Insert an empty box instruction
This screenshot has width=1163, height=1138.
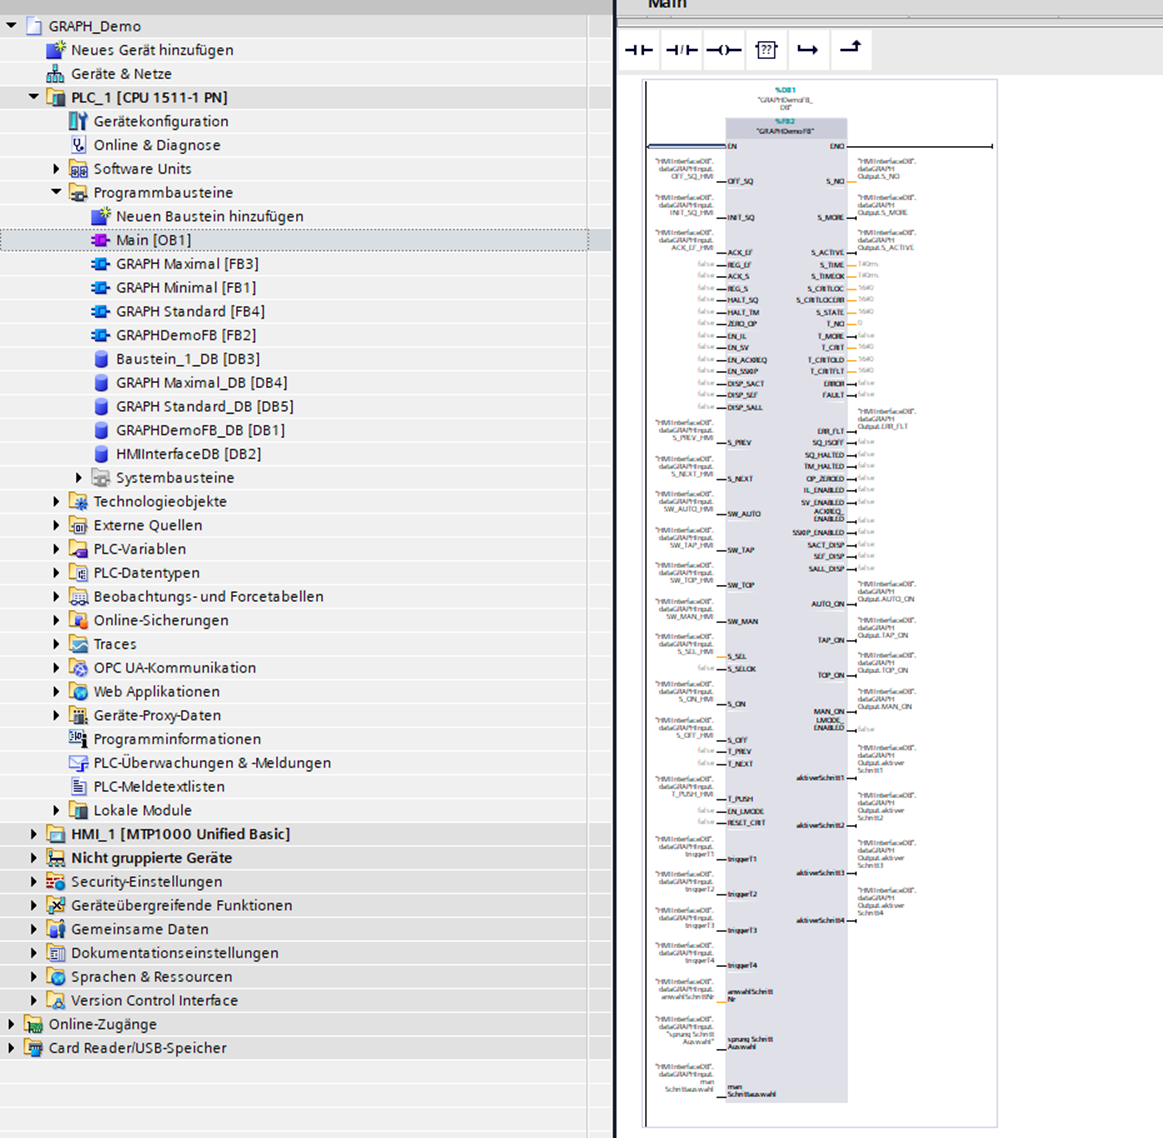766,50
